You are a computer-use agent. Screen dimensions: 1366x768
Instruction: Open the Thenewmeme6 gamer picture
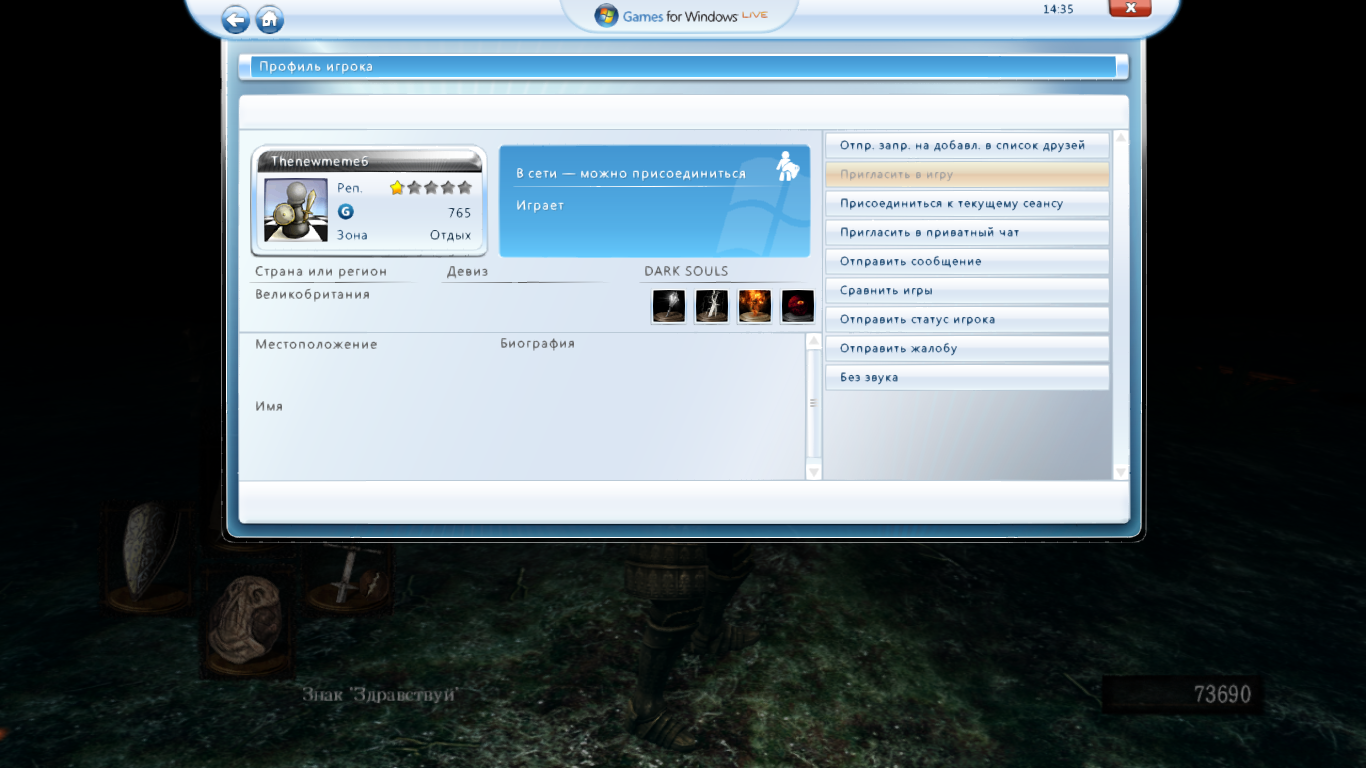[x=296, y=210]
